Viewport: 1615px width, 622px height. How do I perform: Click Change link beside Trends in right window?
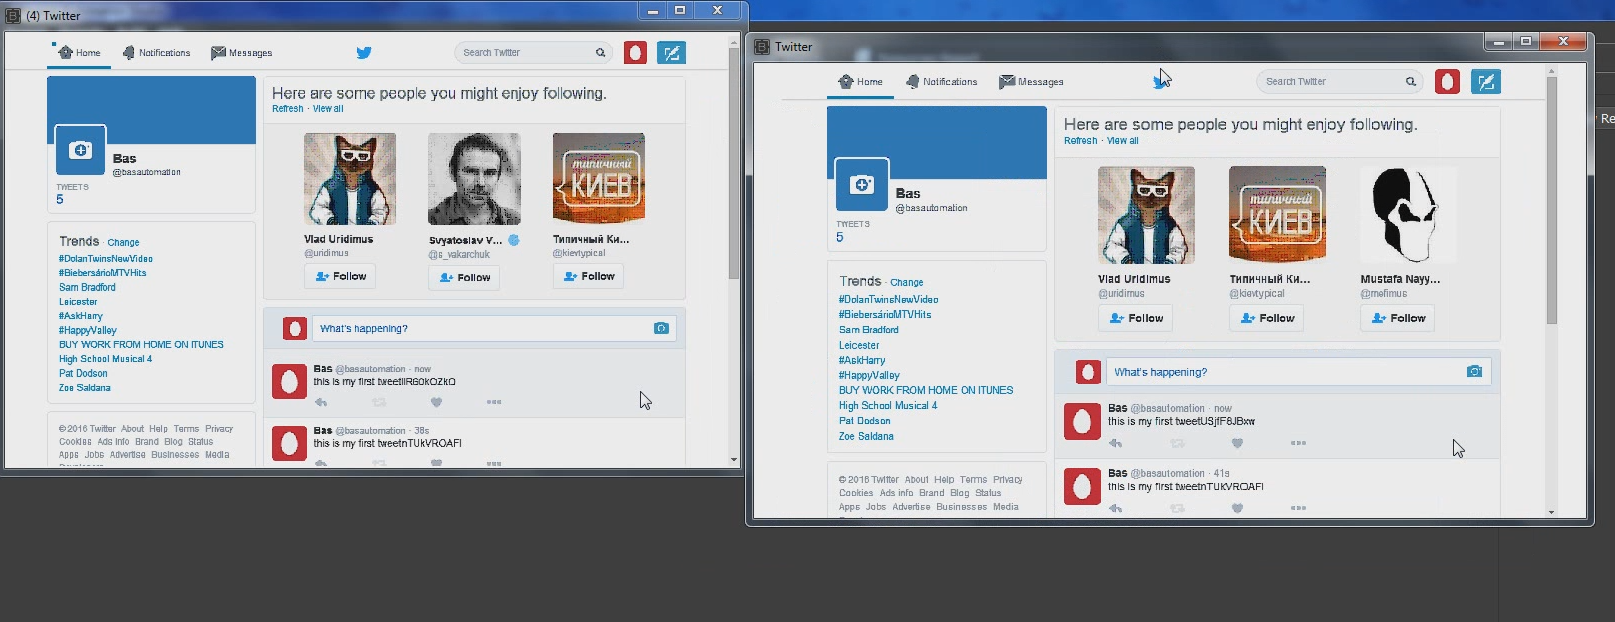point(906,283)
